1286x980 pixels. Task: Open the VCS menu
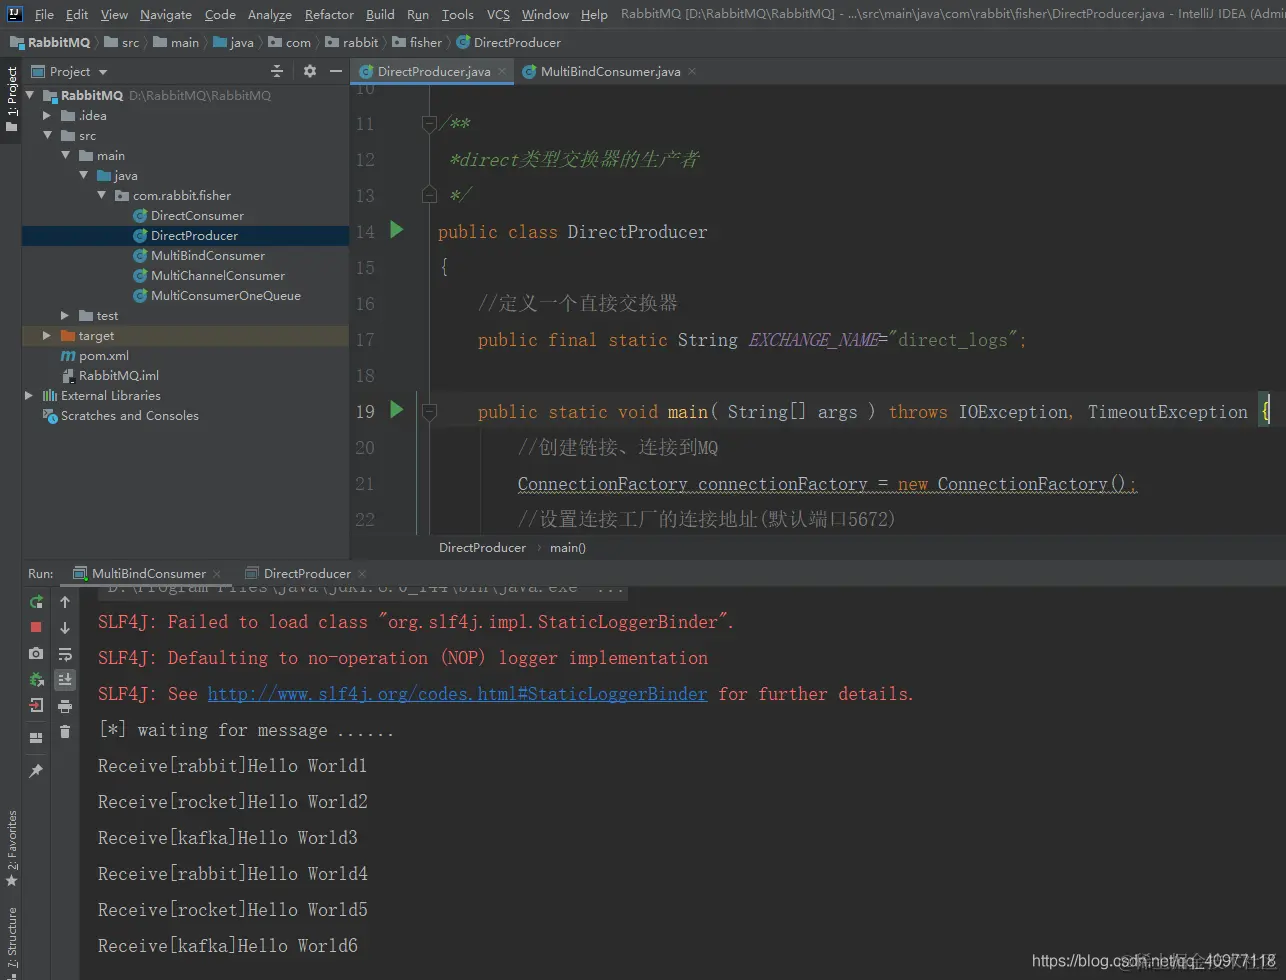(498, 14)
